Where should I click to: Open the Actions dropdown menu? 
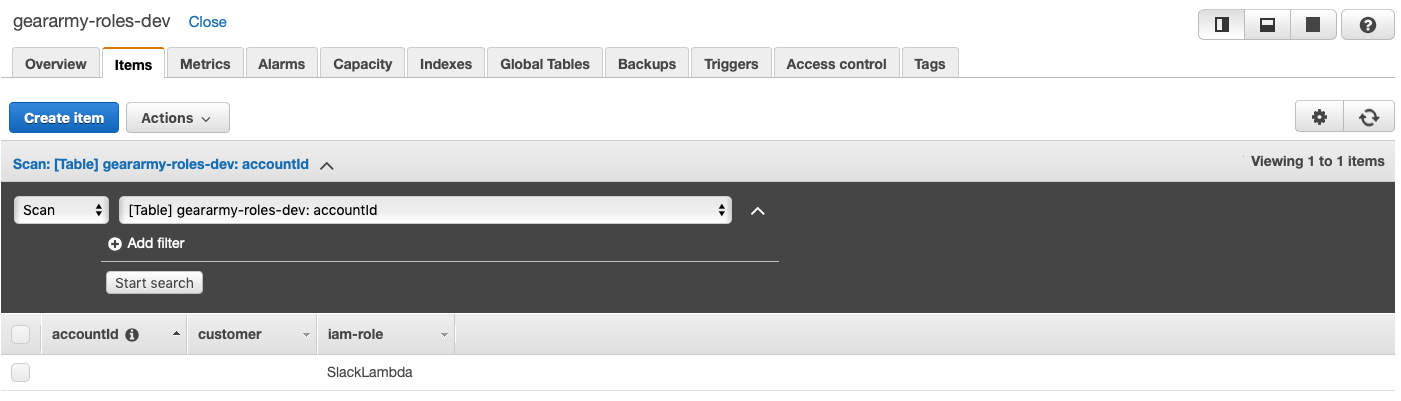click(177, 118)
